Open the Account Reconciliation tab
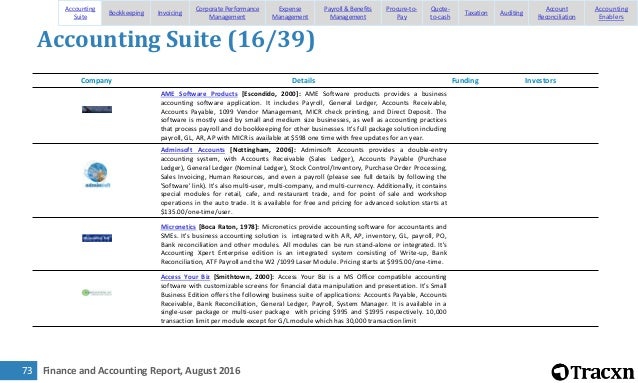 556,13
